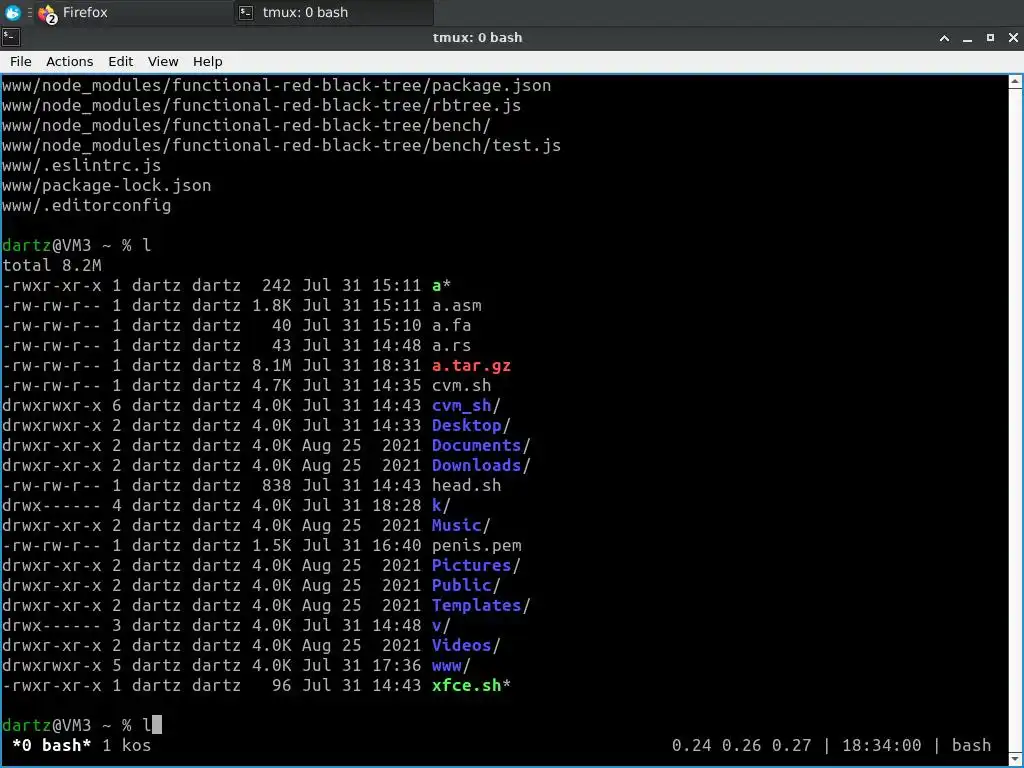Click the a.tar.gz file name

coord(471,366)
